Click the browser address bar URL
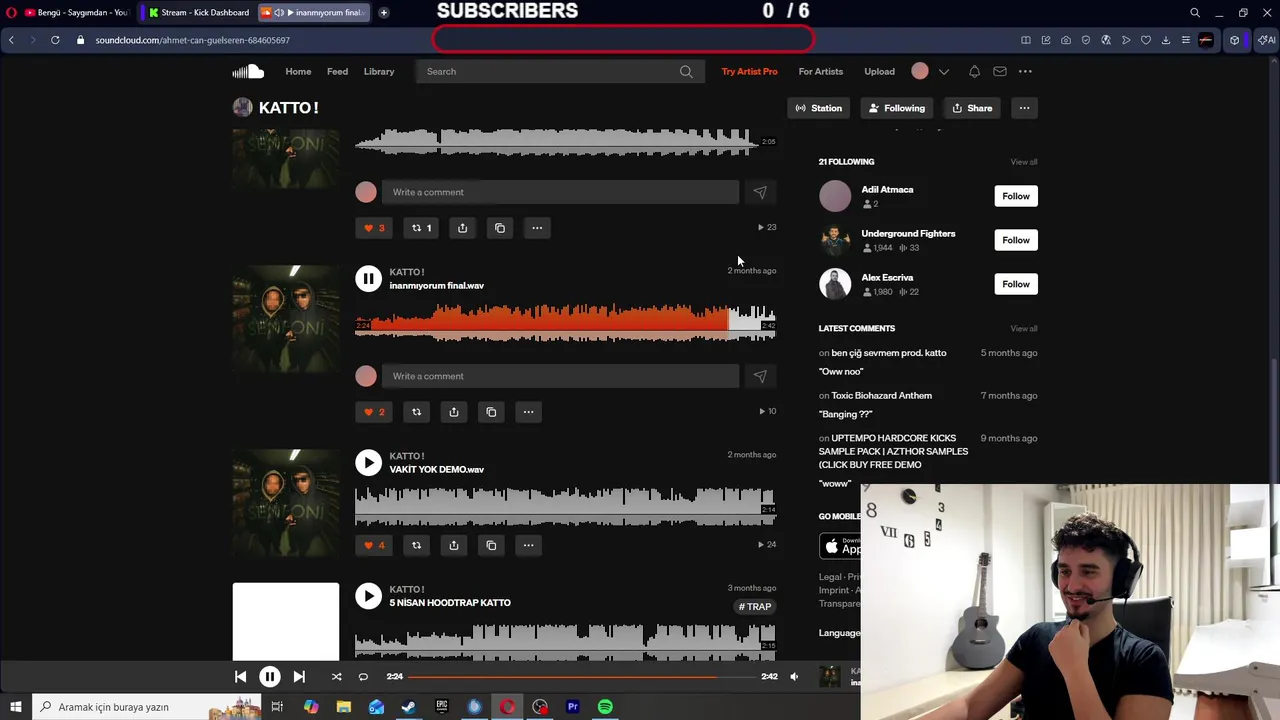The height and width of the screenshot is (720, 1280). click(193, 40)
